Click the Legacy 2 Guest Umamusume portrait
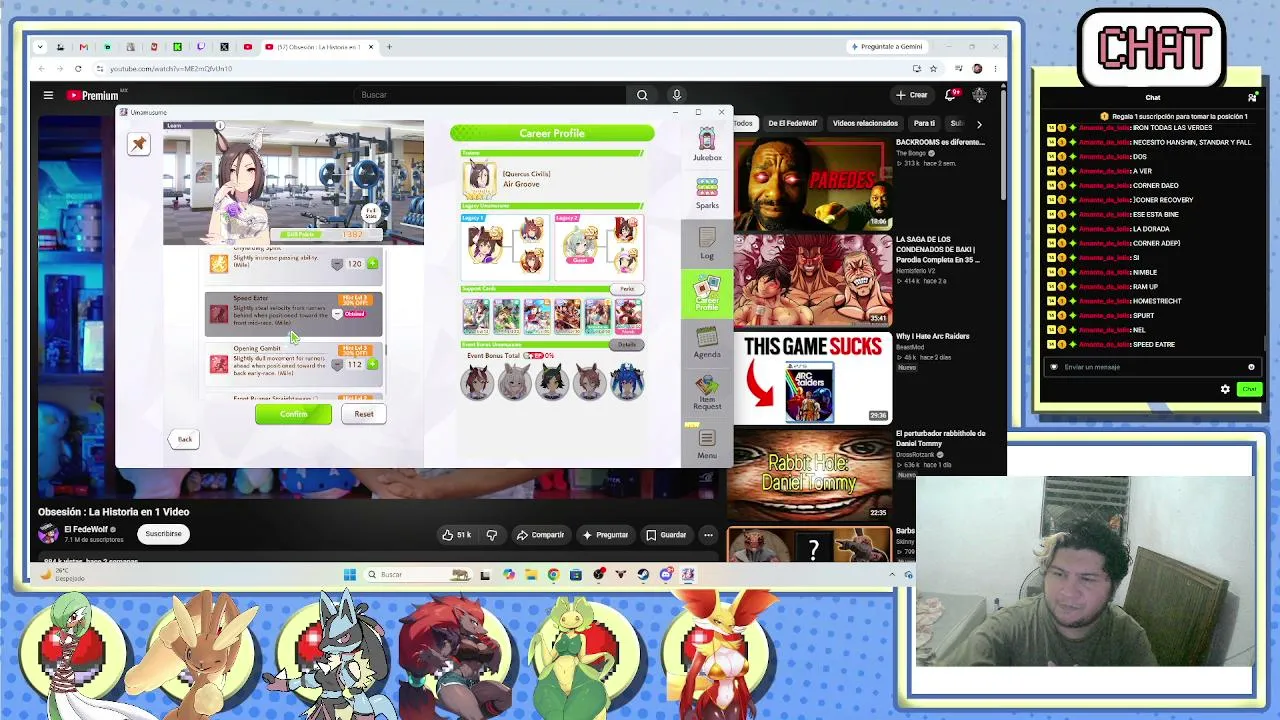This screenshot has height=720, width=1280. tap(580, 246)
